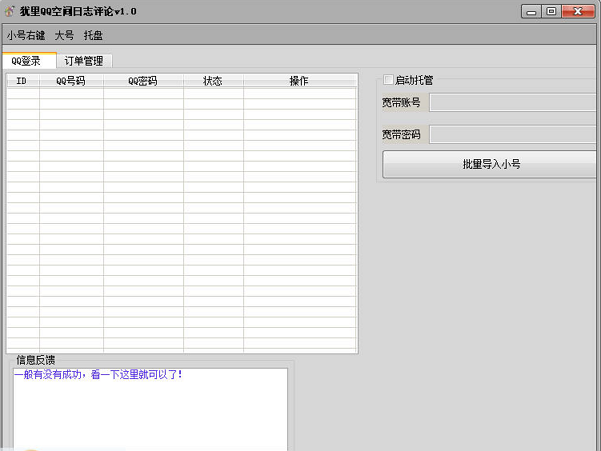Viewport: 601px width, 451px height.
Task: Click the 操作 column header
Action: click(x=300, y=81)
